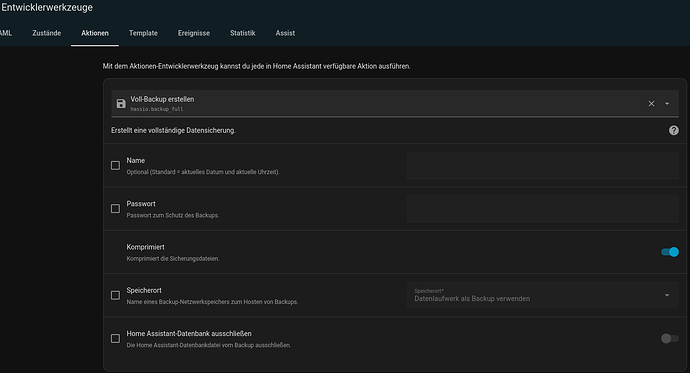Click the Name field description text

point(203,172)
